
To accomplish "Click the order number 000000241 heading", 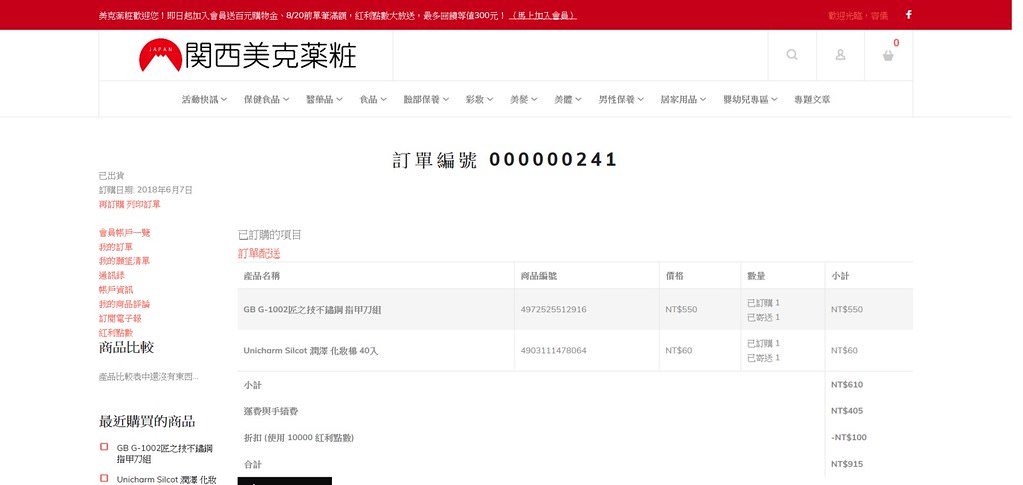I will 504,159.
